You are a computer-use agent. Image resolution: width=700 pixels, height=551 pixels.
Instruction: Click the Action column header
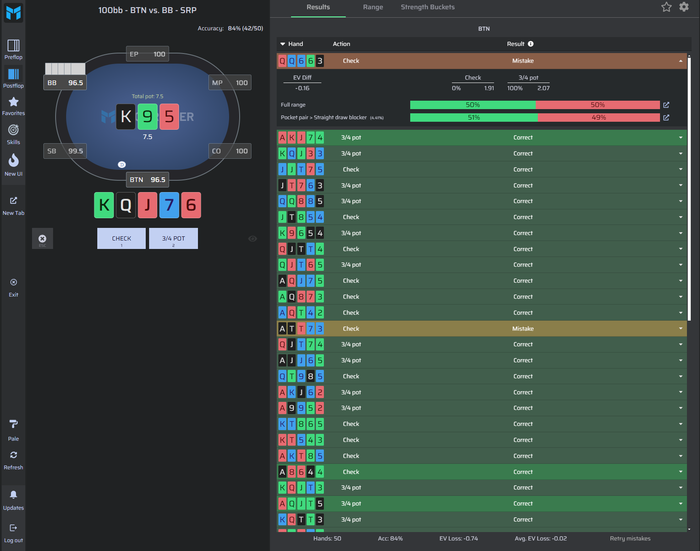pyautogui.click(x=341, y=44)
